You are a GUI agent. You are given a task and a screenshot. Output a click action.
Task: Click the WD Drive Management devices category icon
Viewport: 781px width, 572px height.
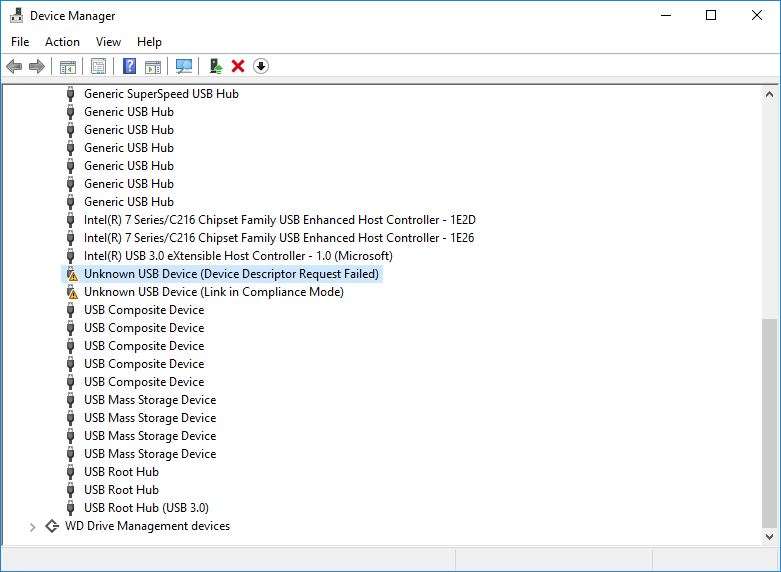pos(52,526)
